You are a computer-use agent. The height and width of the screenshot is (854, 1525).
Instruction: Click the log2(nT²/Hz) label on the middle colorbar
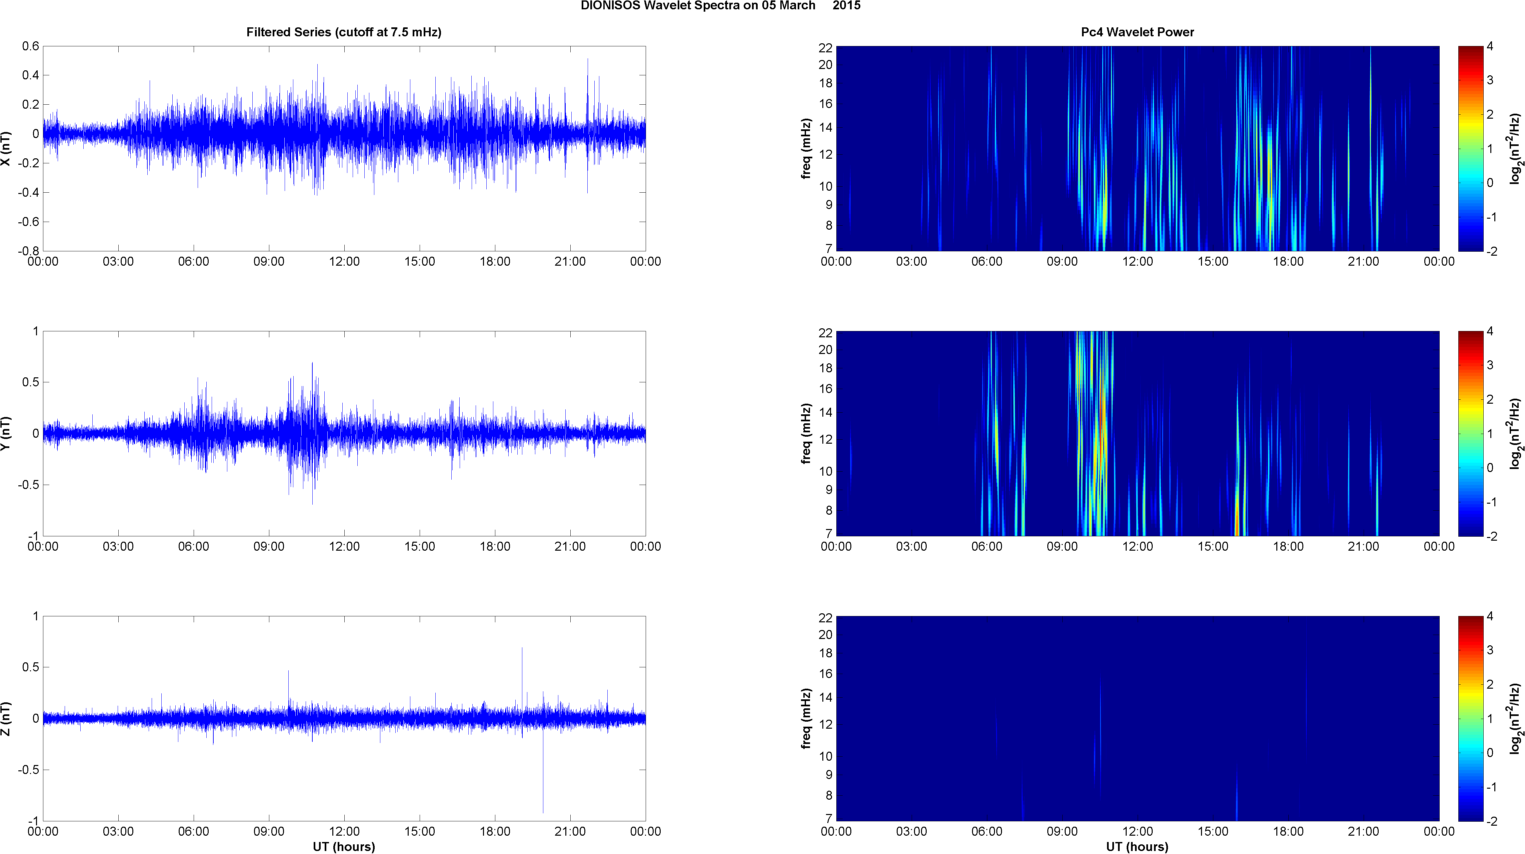pos(1517,433)
